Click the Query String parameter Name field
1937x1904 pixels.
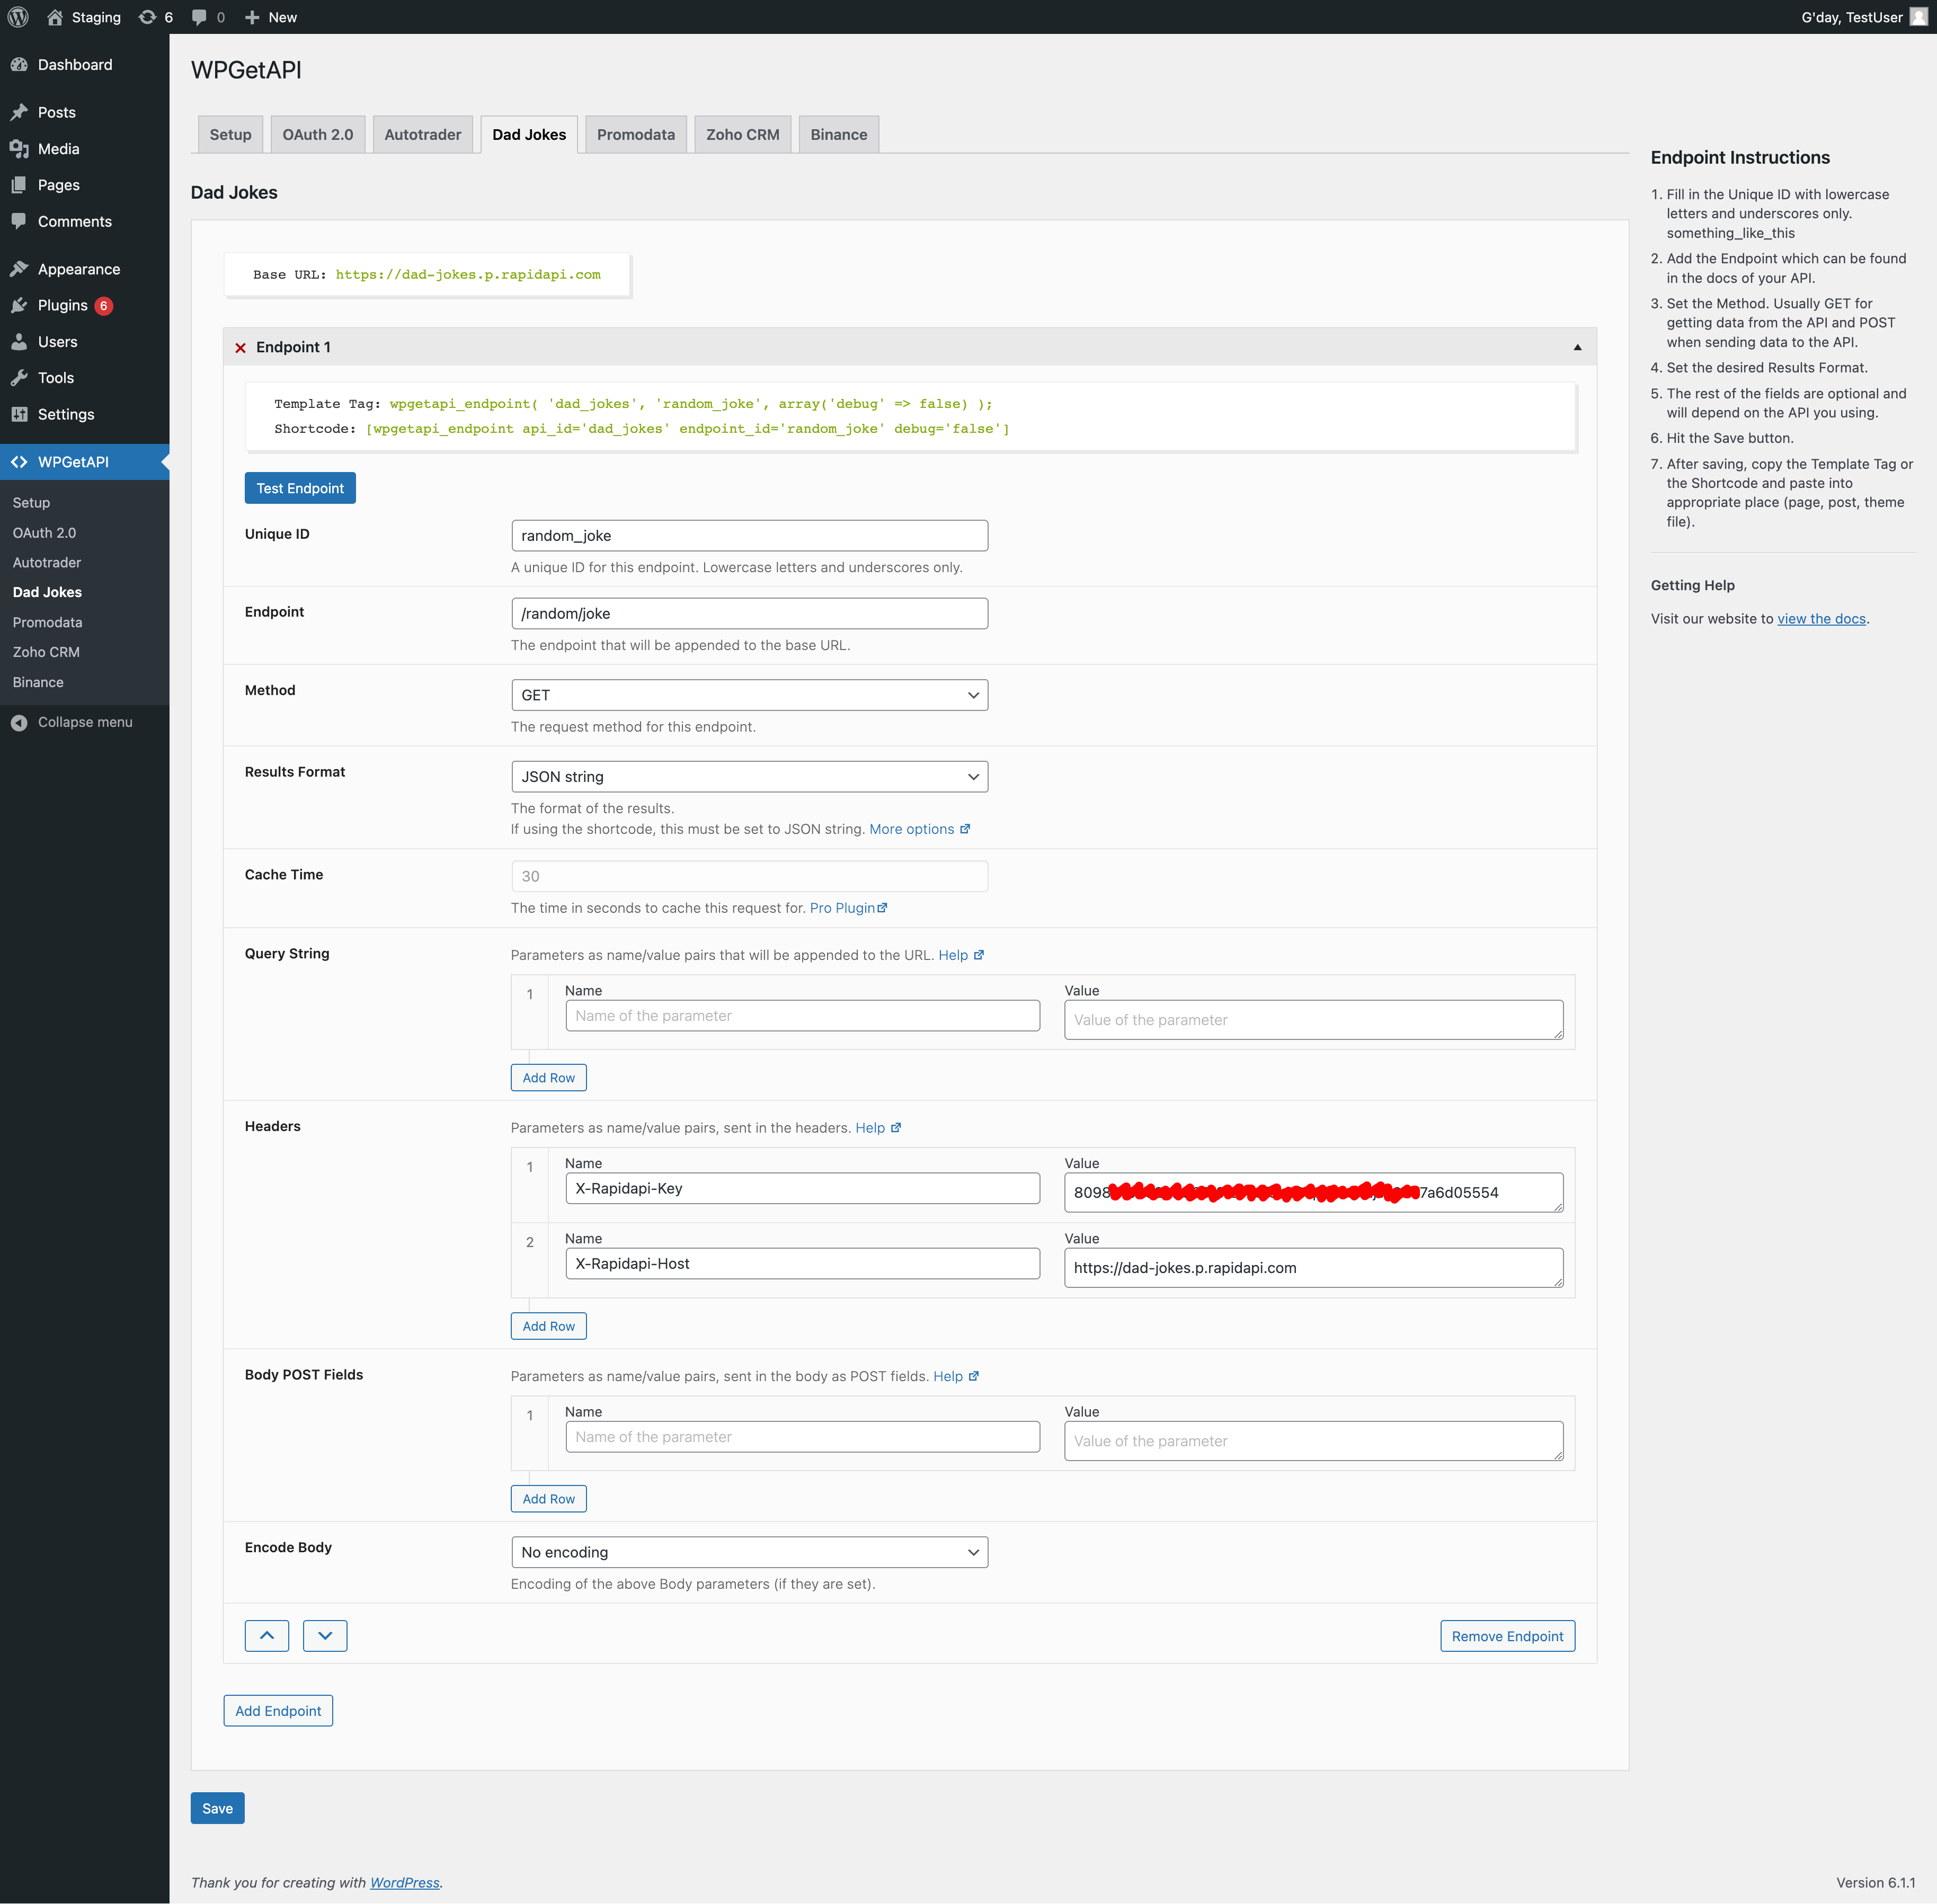pyautogui.click(x=802, y=1016)
